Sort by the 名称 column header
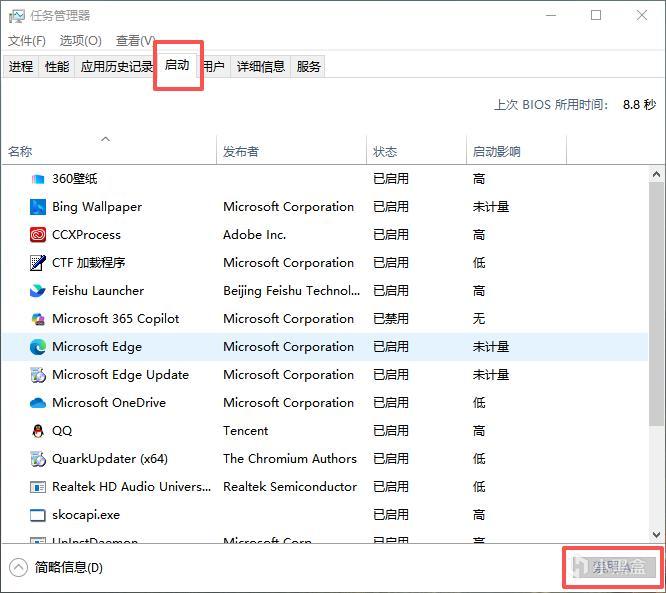 (110, 151)
